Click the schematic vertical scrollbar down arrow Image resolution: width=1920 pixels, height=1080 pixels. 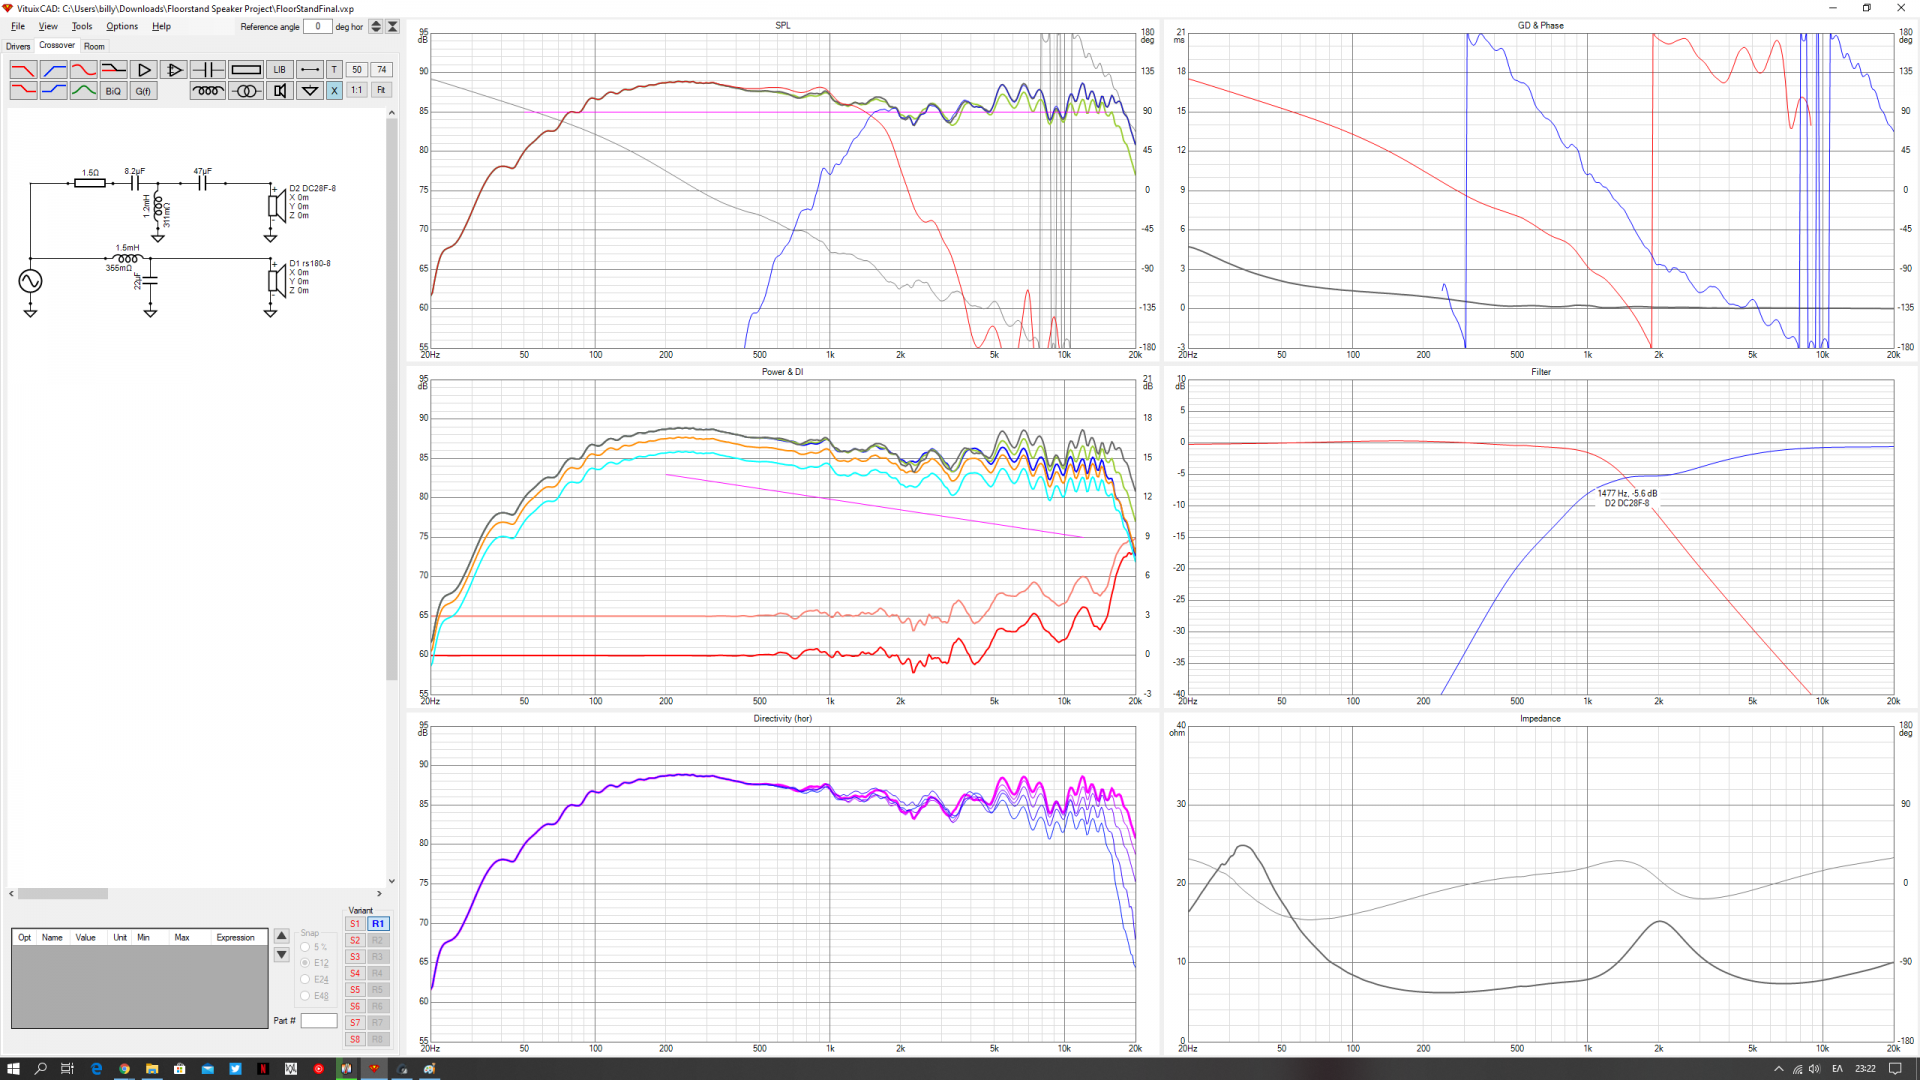(392, 881)
